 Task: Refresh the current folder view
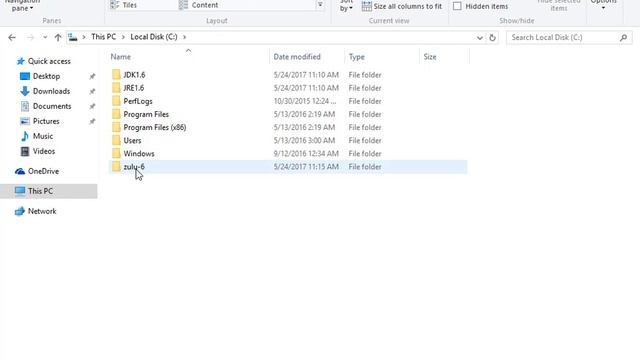[x=493, y=38]
